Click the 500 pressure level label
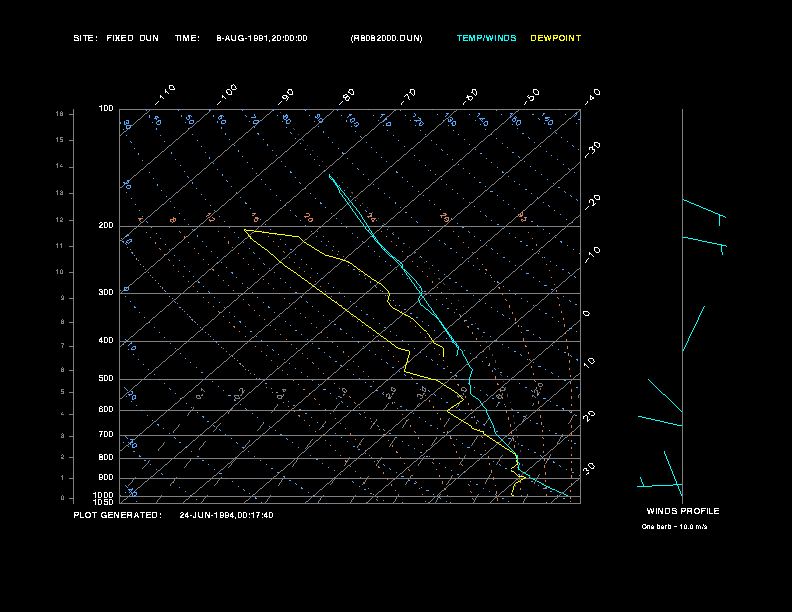Screen dimensions: 792x612 point(106,378)
